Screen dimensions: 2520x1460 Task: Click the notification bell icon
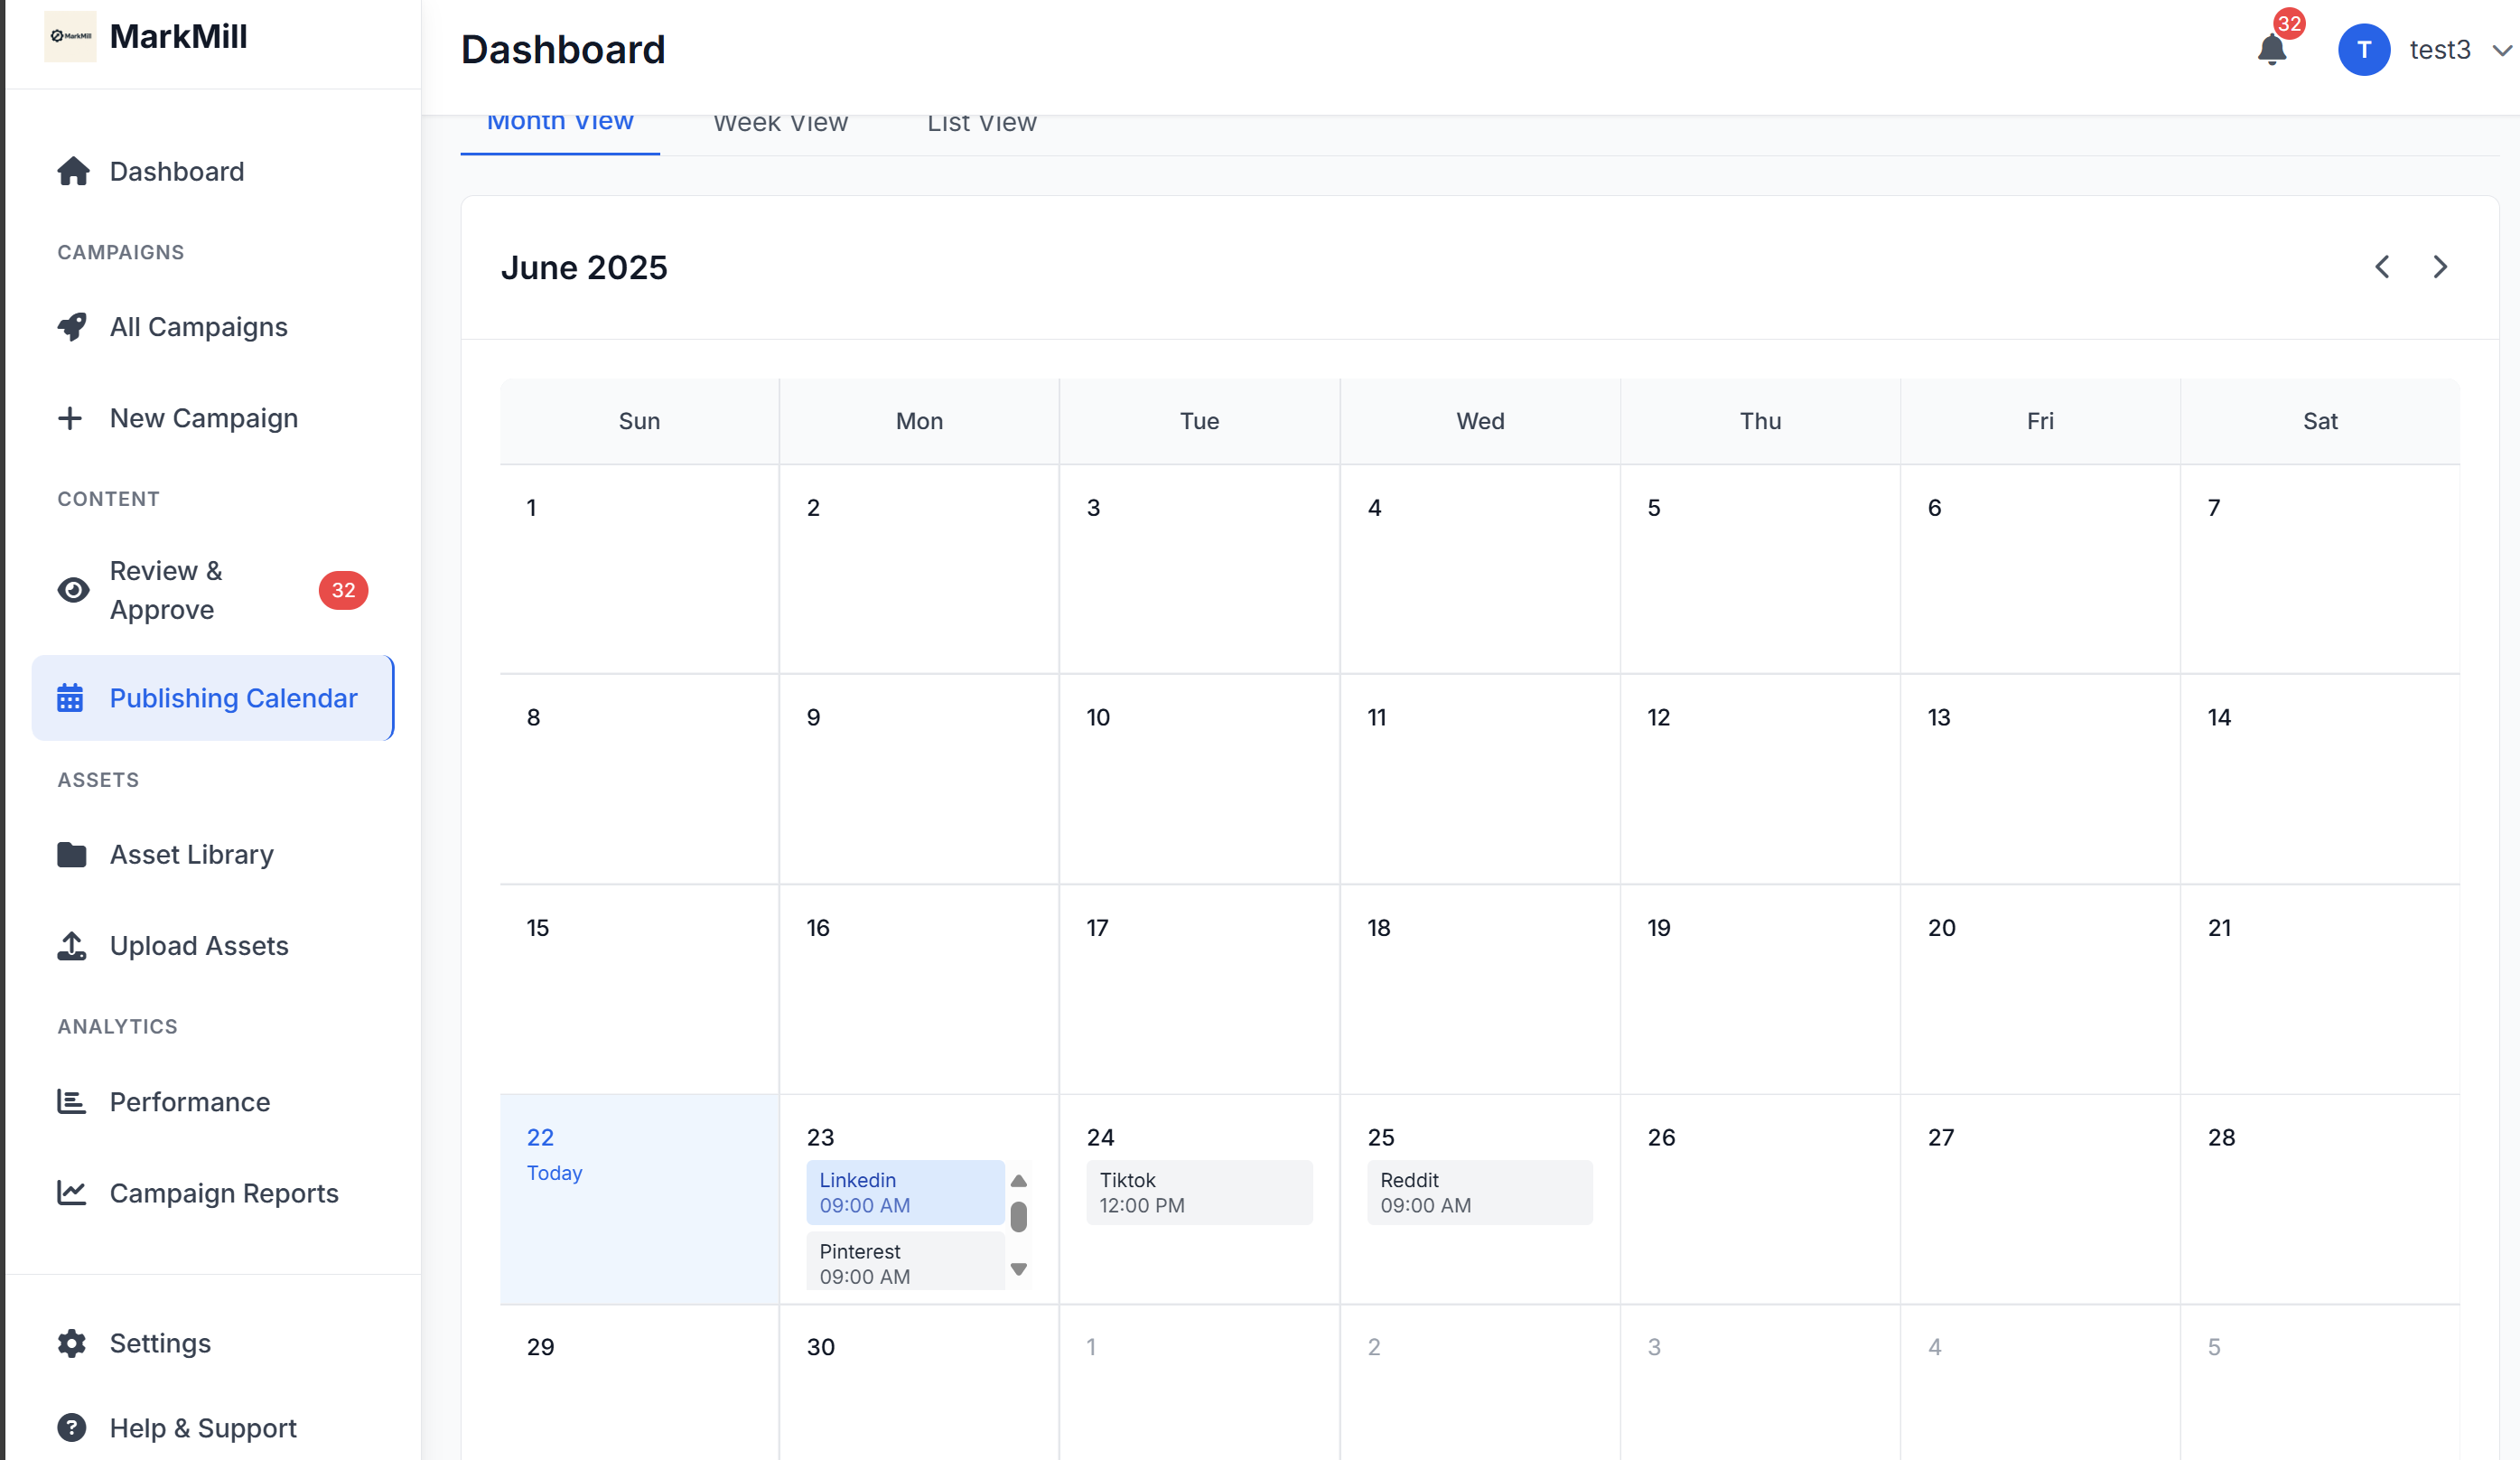tap(2271, 50)
